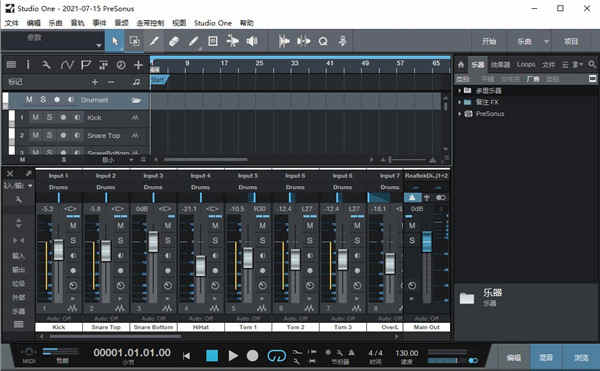The image size is (600, 371).
Task: Open the last menu in the menu bar
Action: click(x=247, y=23)
